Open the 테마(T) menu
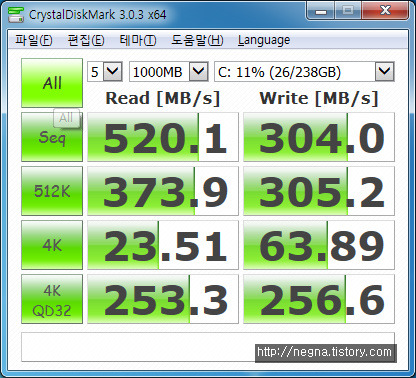The image size is (416, 378). coord(138,40)
